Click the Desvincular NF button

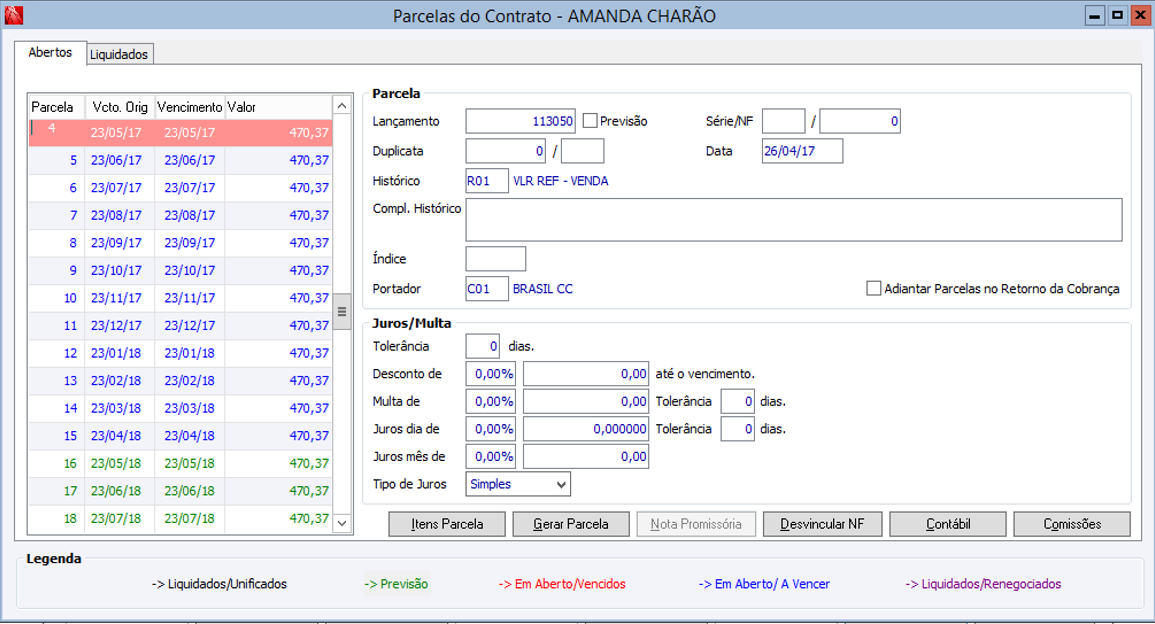[x=821, y=524]
